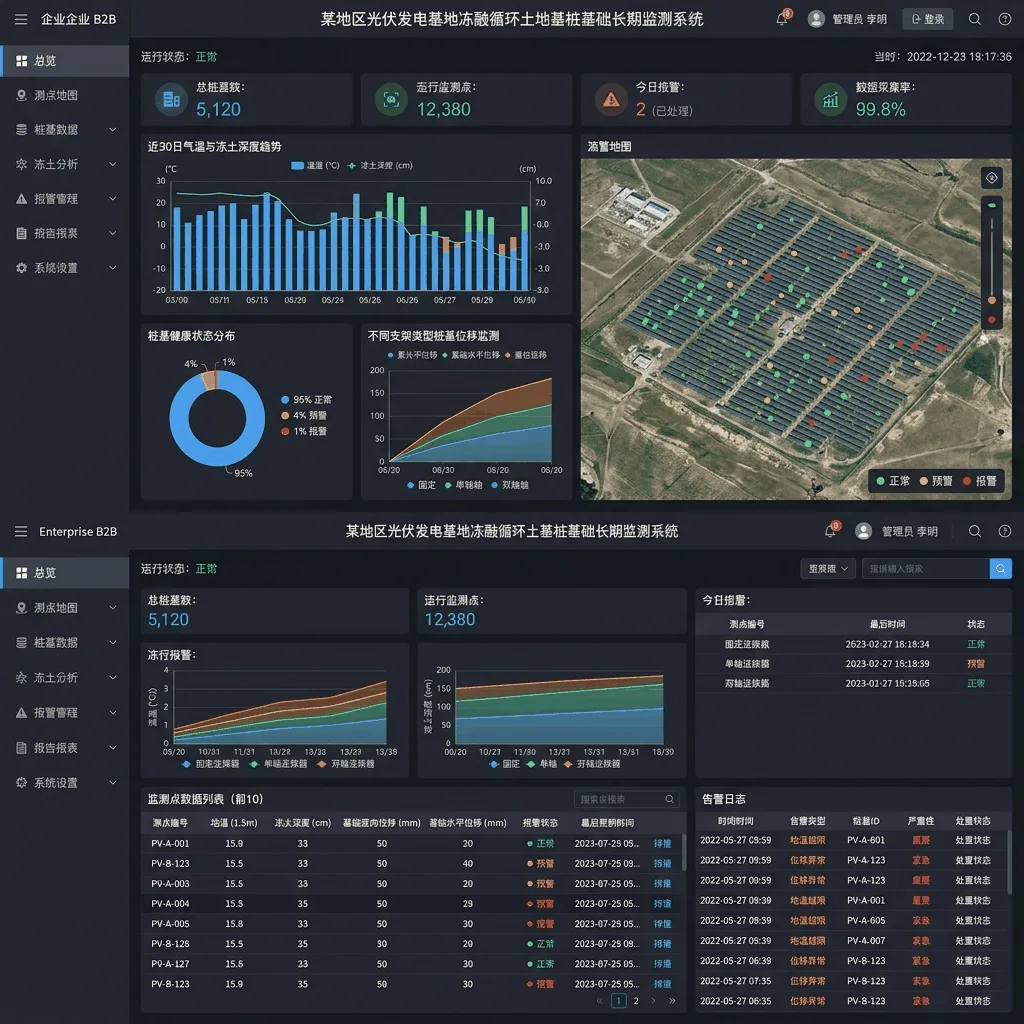
Task: Click the blue search button icon
Action: pyautogui.click(x=1000, y=569)
